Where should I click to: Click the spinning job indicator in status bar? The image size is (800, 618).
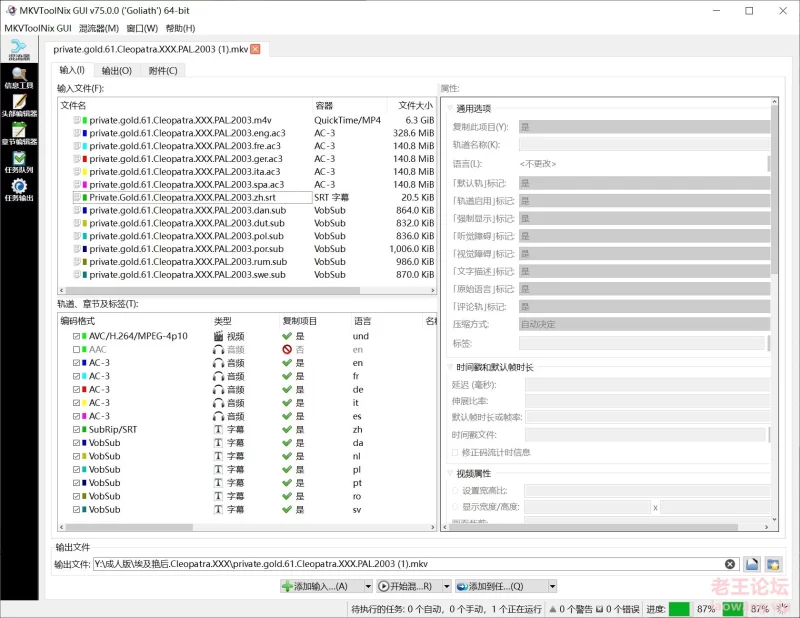[782, 608]
